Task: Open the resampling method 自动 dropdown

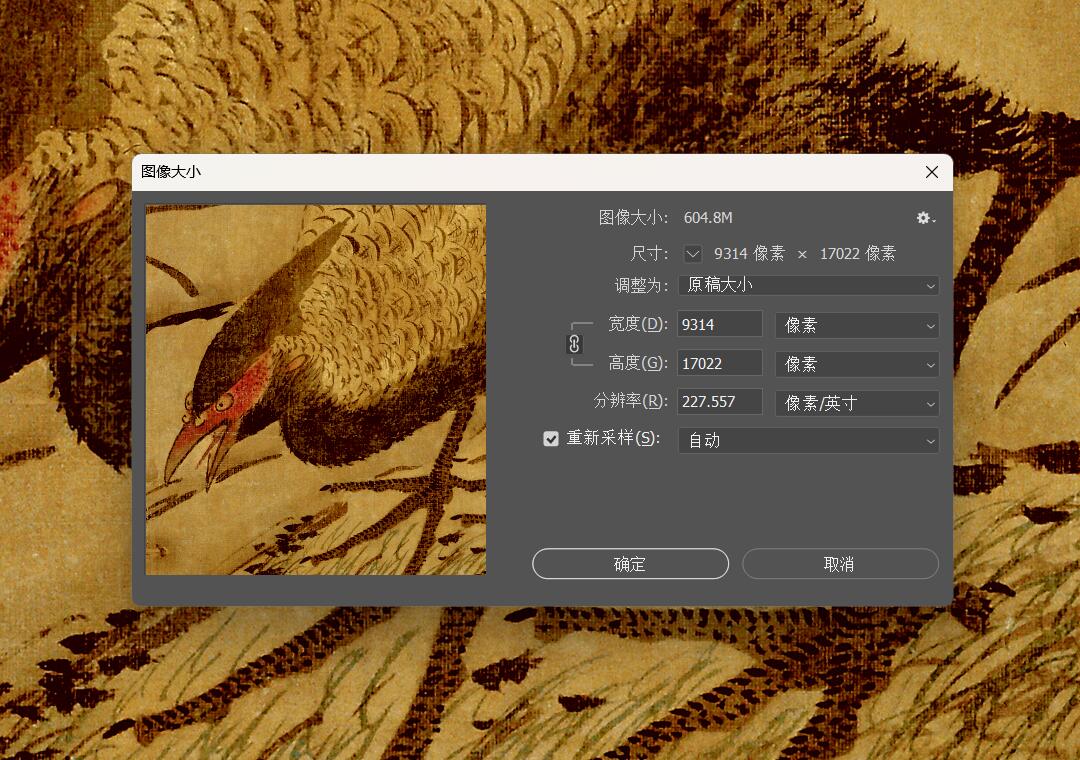Action: point(809,441)
